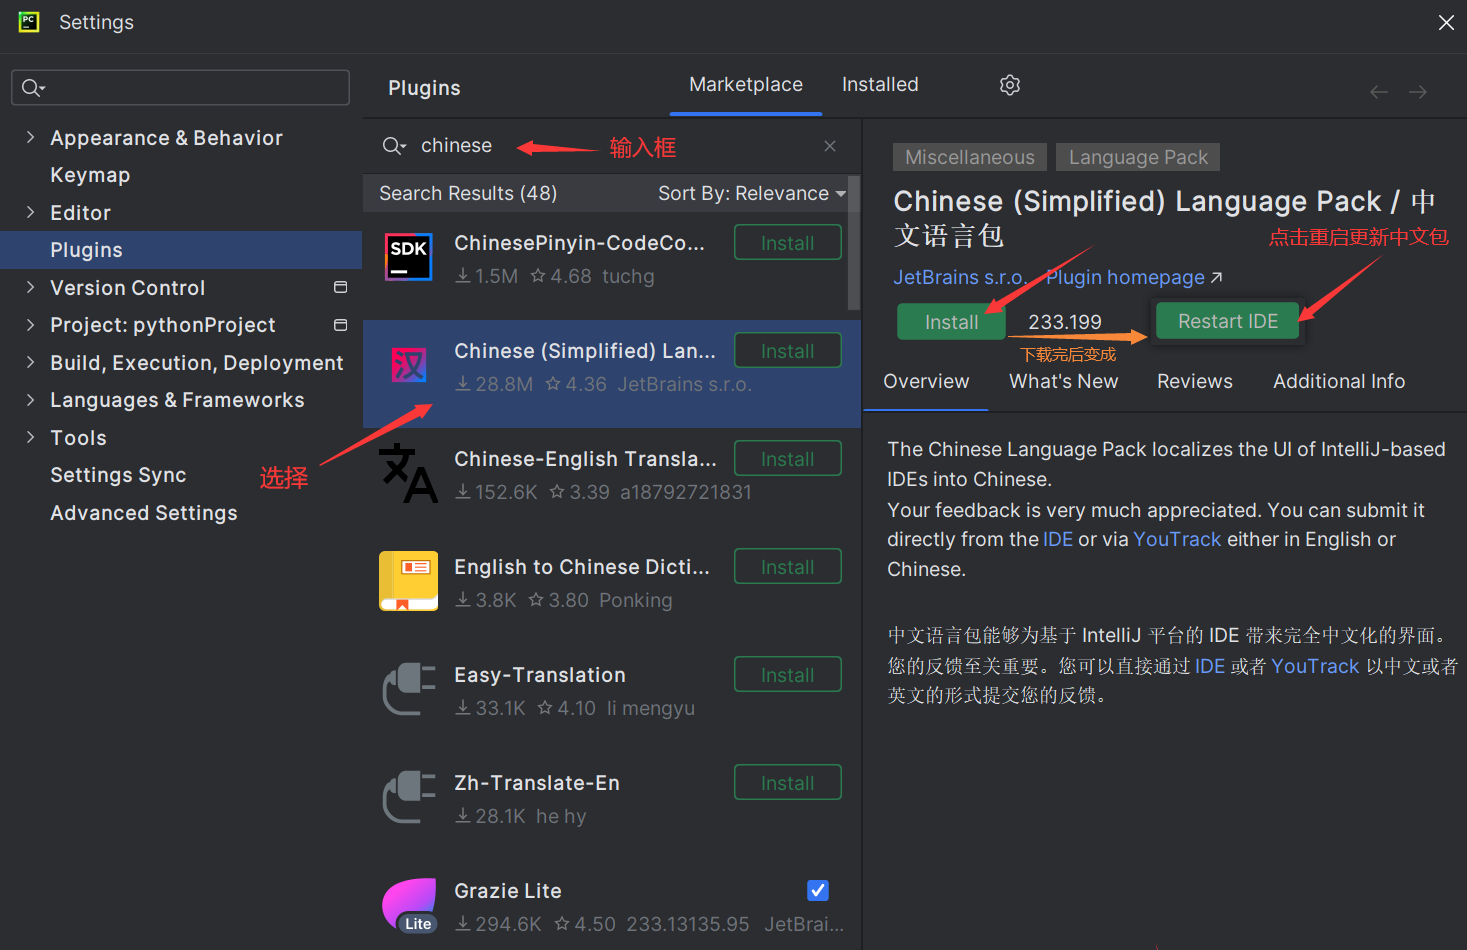This screenshot has width=1467, height=950.
Task: Click the Chinese-English Translate plugin icon
Action: pyautogui.click(x=408, y=474)
